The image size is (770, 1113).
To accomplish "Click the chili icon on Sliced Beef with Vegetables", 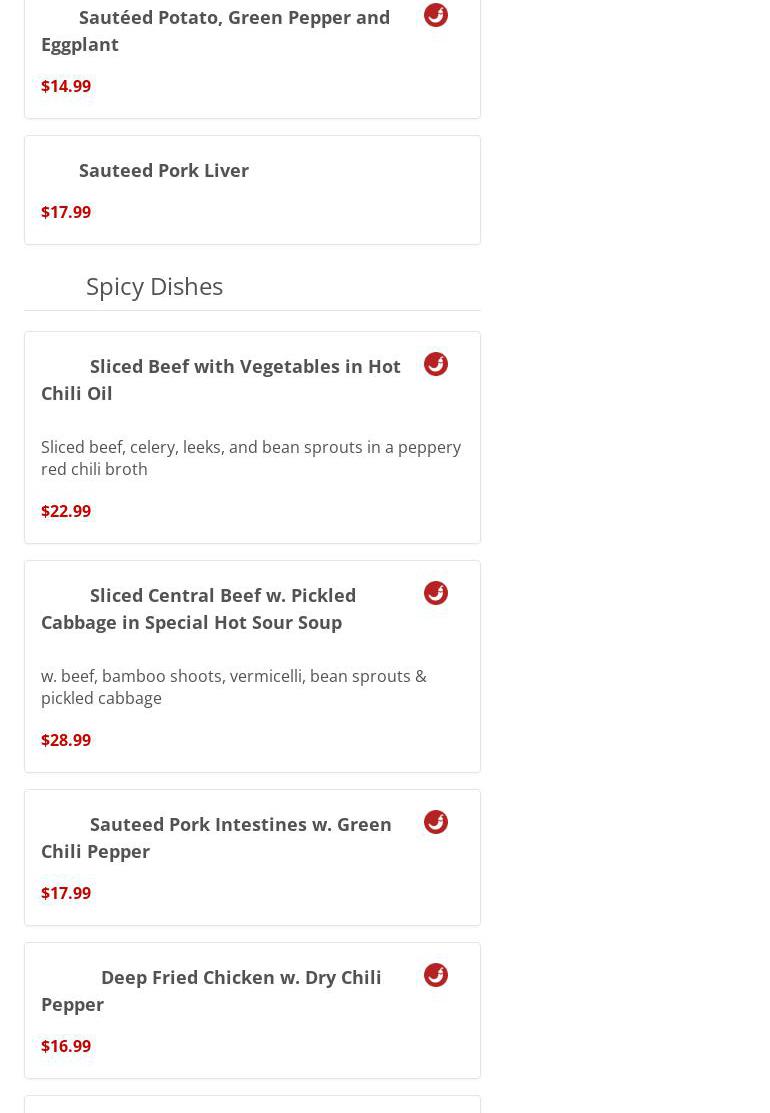I will [x=436, y=364].
